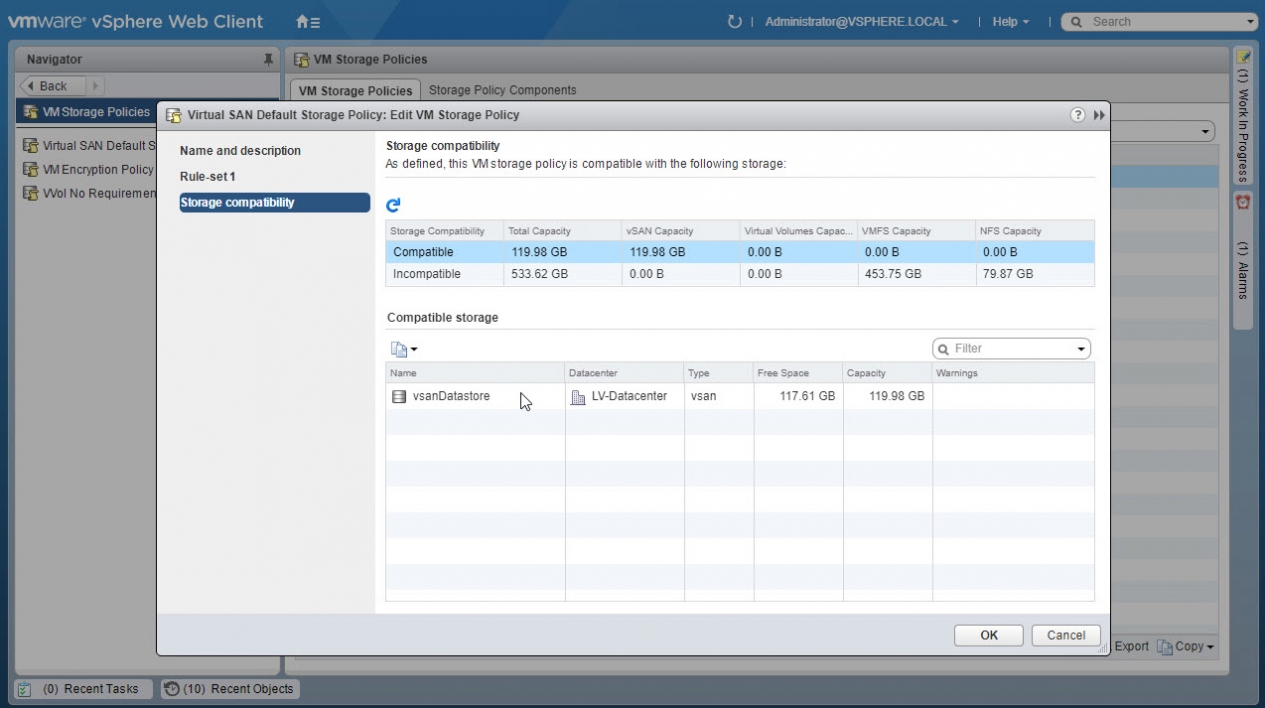Viewport: 1265px width, 708px height.
Task: Go to Name and description step
Action: click(240, 151)
